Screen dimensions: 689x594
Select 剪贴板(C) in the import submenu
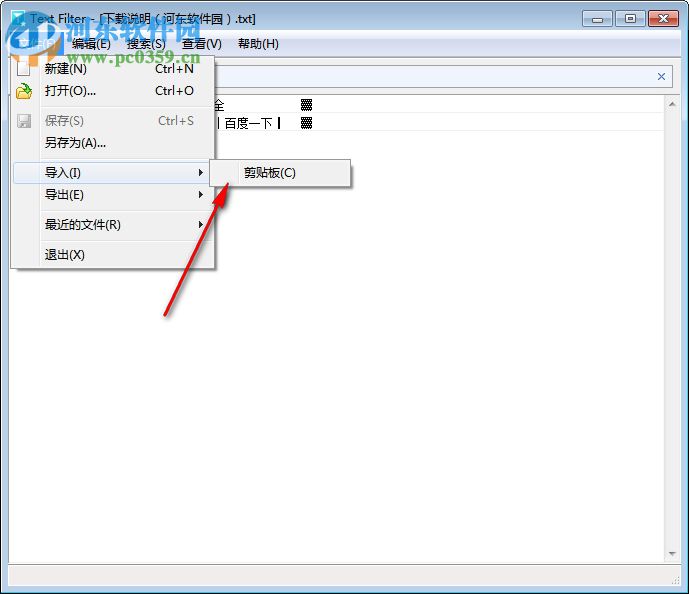[x=280, y=173]
